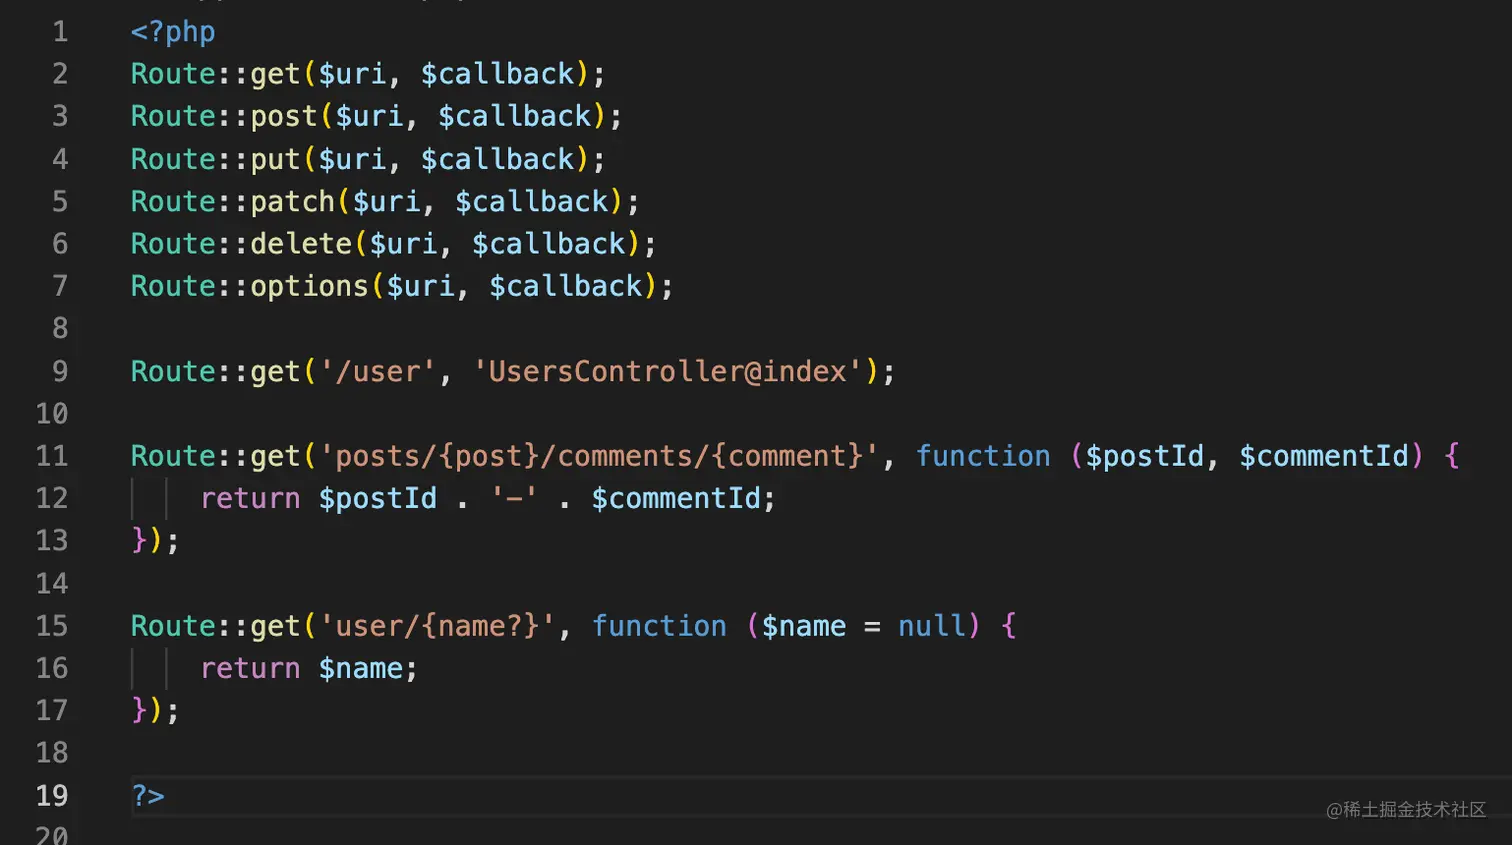The width and height of the screenshot is (1512, 845).
Task: Click line number 9 in the gutter
Action: tap(60, 372)
